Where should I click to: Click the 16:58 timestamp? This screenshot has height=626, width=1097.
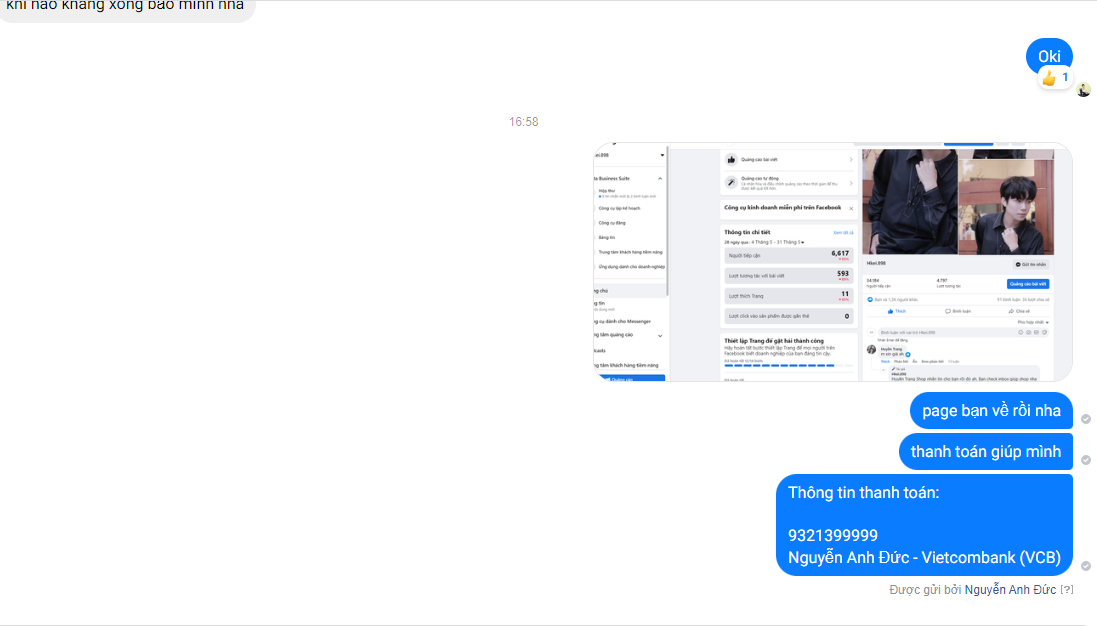pos(523,122)
